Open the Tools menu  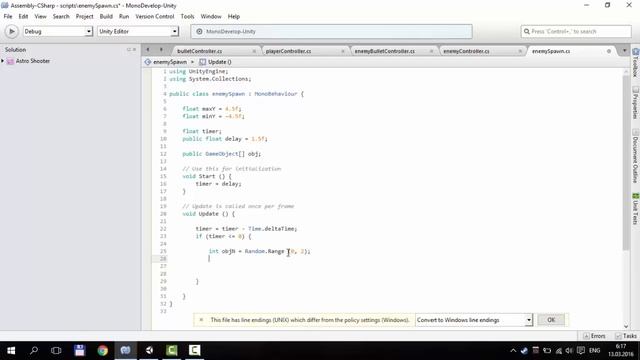187,16
